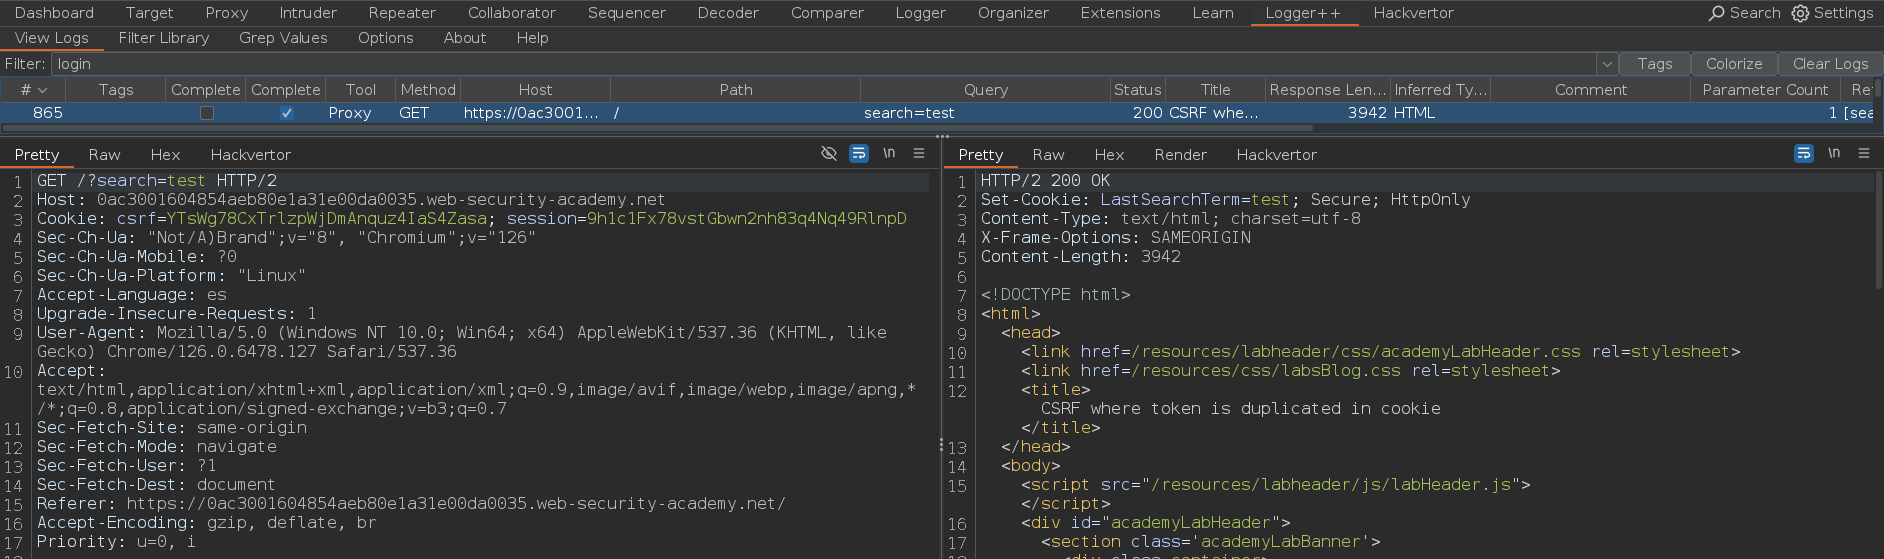Select response Hex view tab
Screen dimensions: 1884x559
click(x=1109, y=155)
